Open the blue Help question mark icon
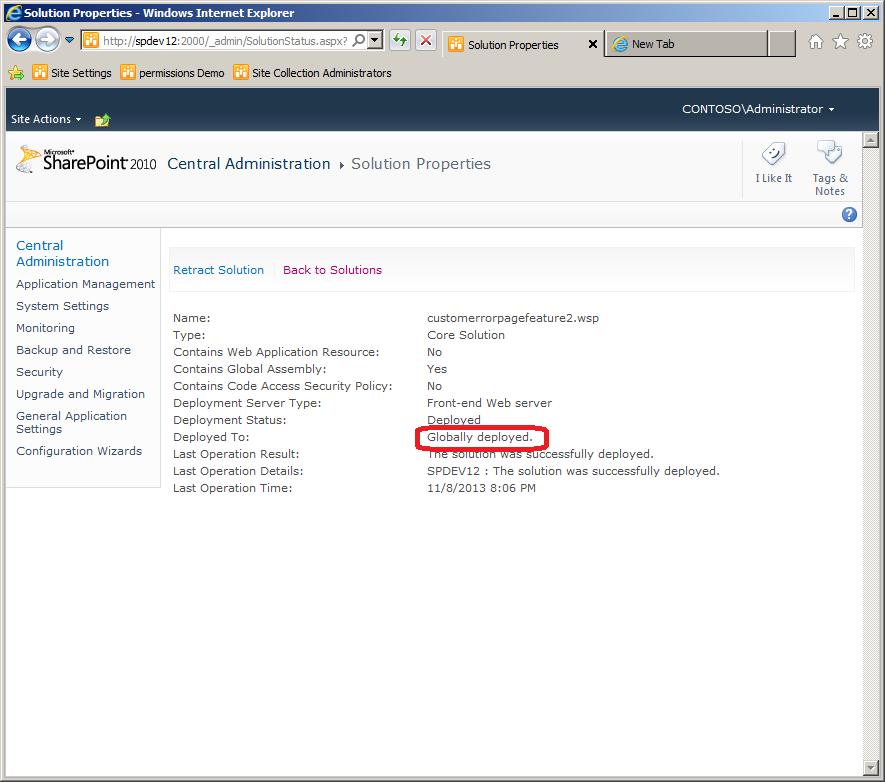 pyautogui.click(x=849, y=214)
